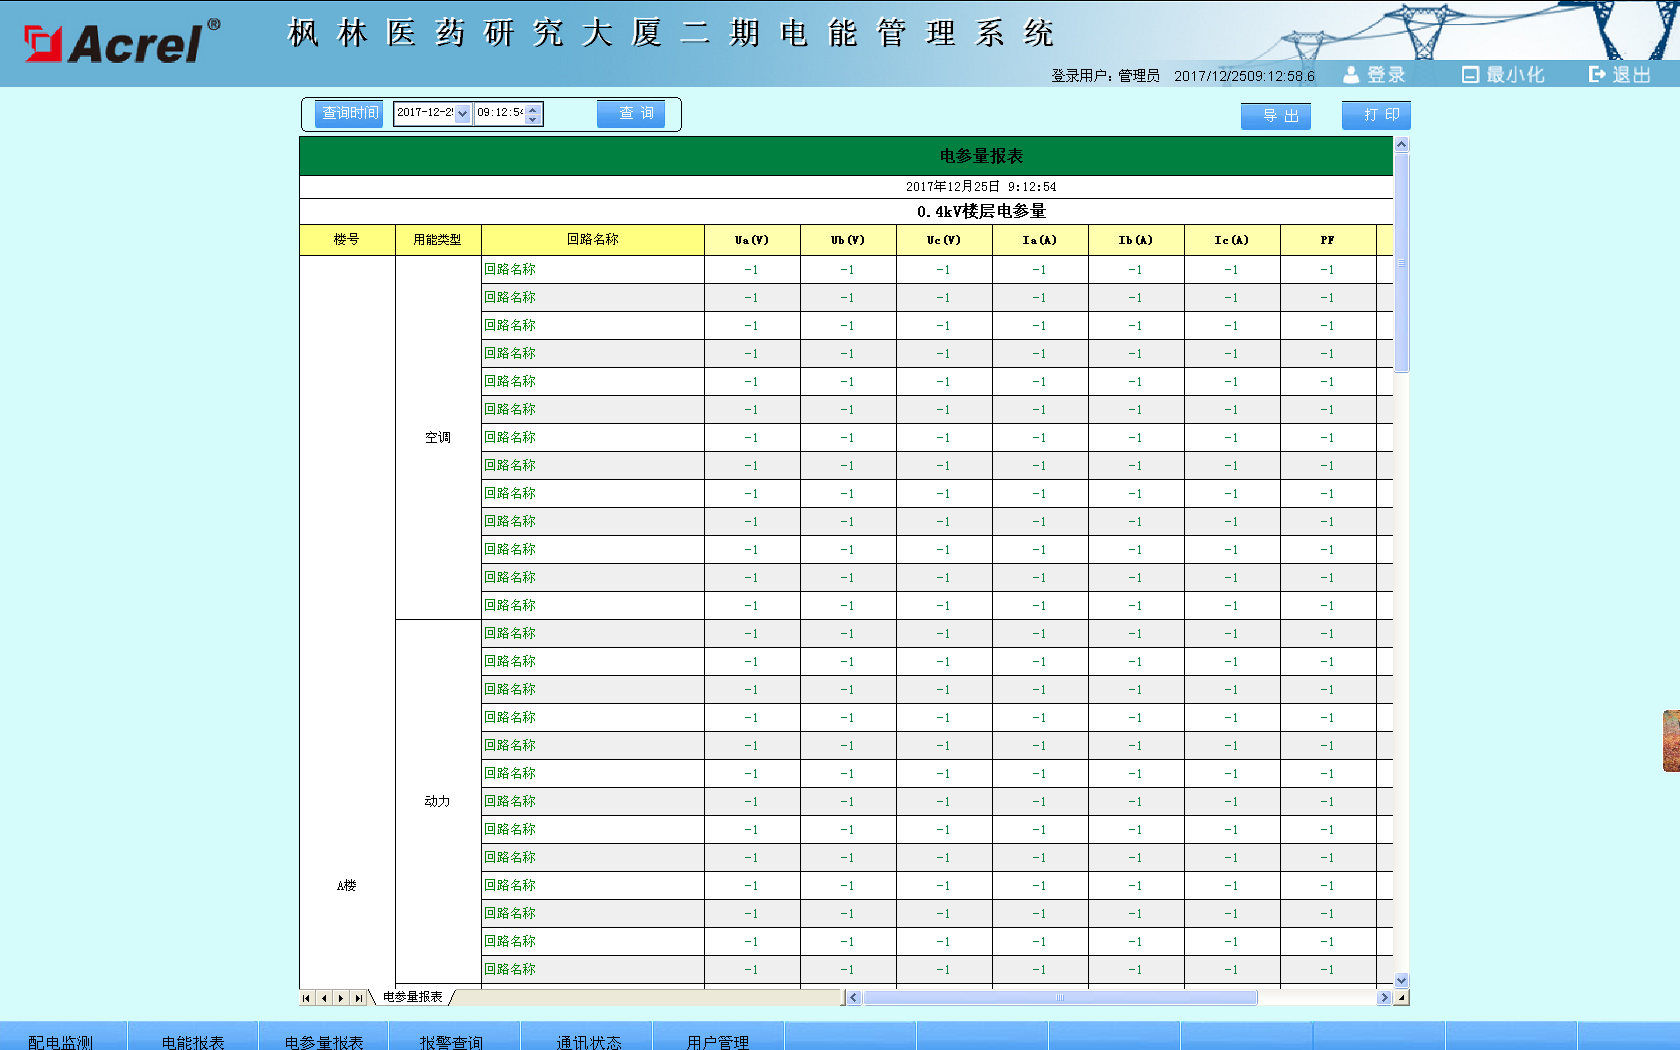Click the vertical scrollbar down arrow
The height and width of the screenshot is (1050, 1680).
click(1401, 980)
